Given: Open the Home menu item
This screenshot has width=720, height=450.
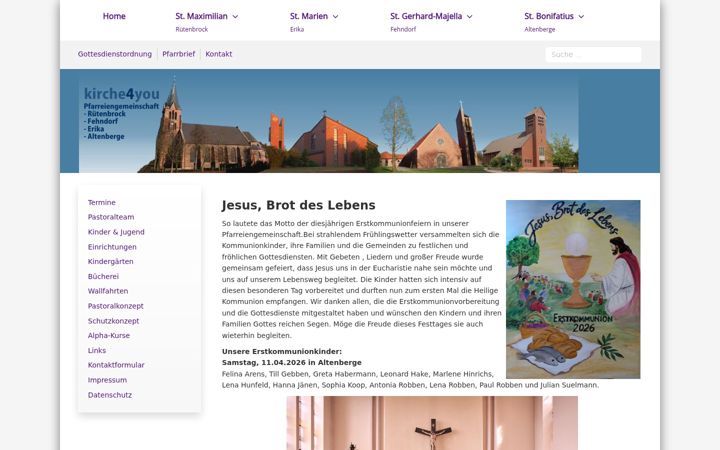Looking at the screenshot, I should point(114,16).
